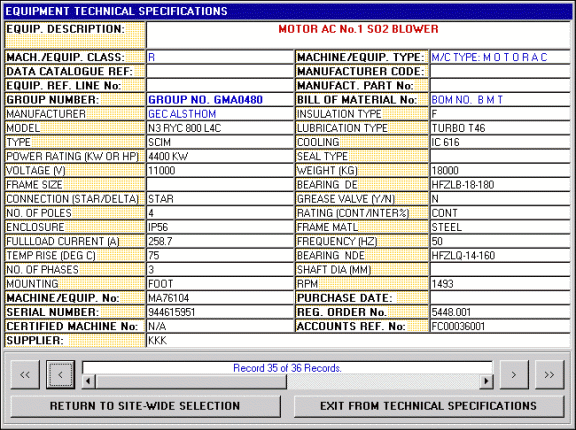Click the empty Purchase Date field
Screen dimensions: 576x430
[500, 298]
